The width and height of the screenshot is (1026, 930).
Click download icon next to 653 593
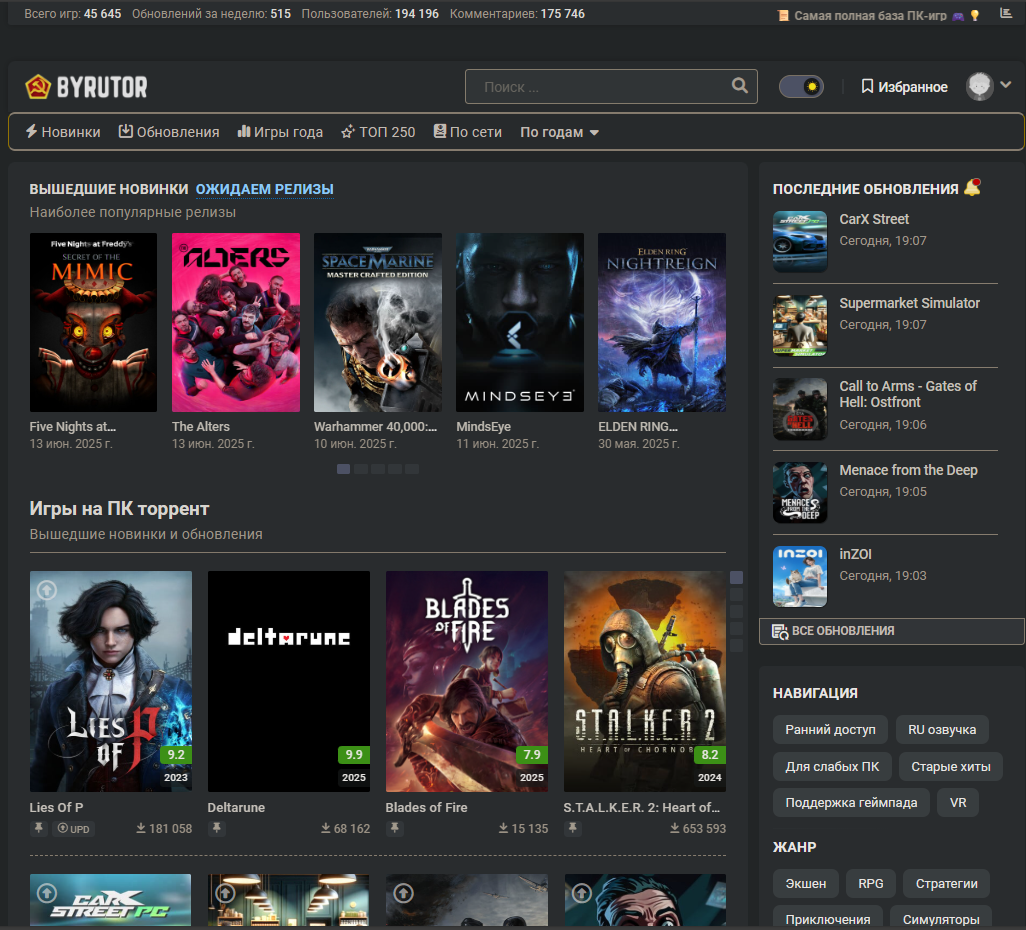(x=675, y=828)
